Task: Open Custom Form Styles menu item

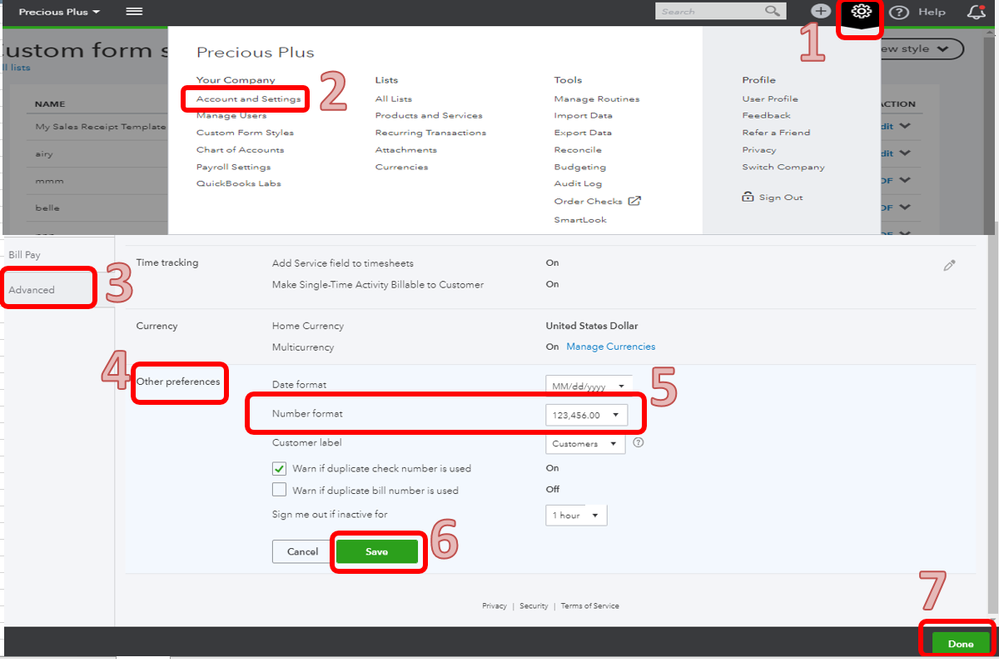Action: (245, 133)
